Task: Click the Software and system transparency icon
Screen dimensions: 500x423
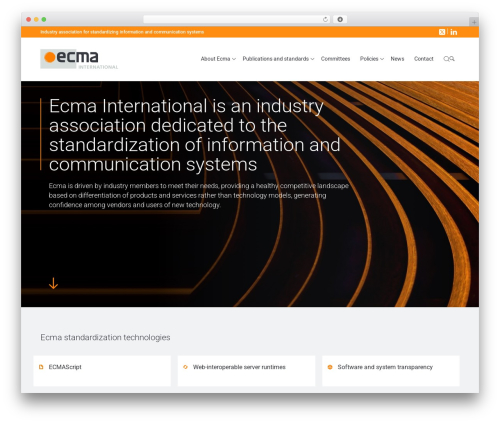Action: tap(330, 367)
